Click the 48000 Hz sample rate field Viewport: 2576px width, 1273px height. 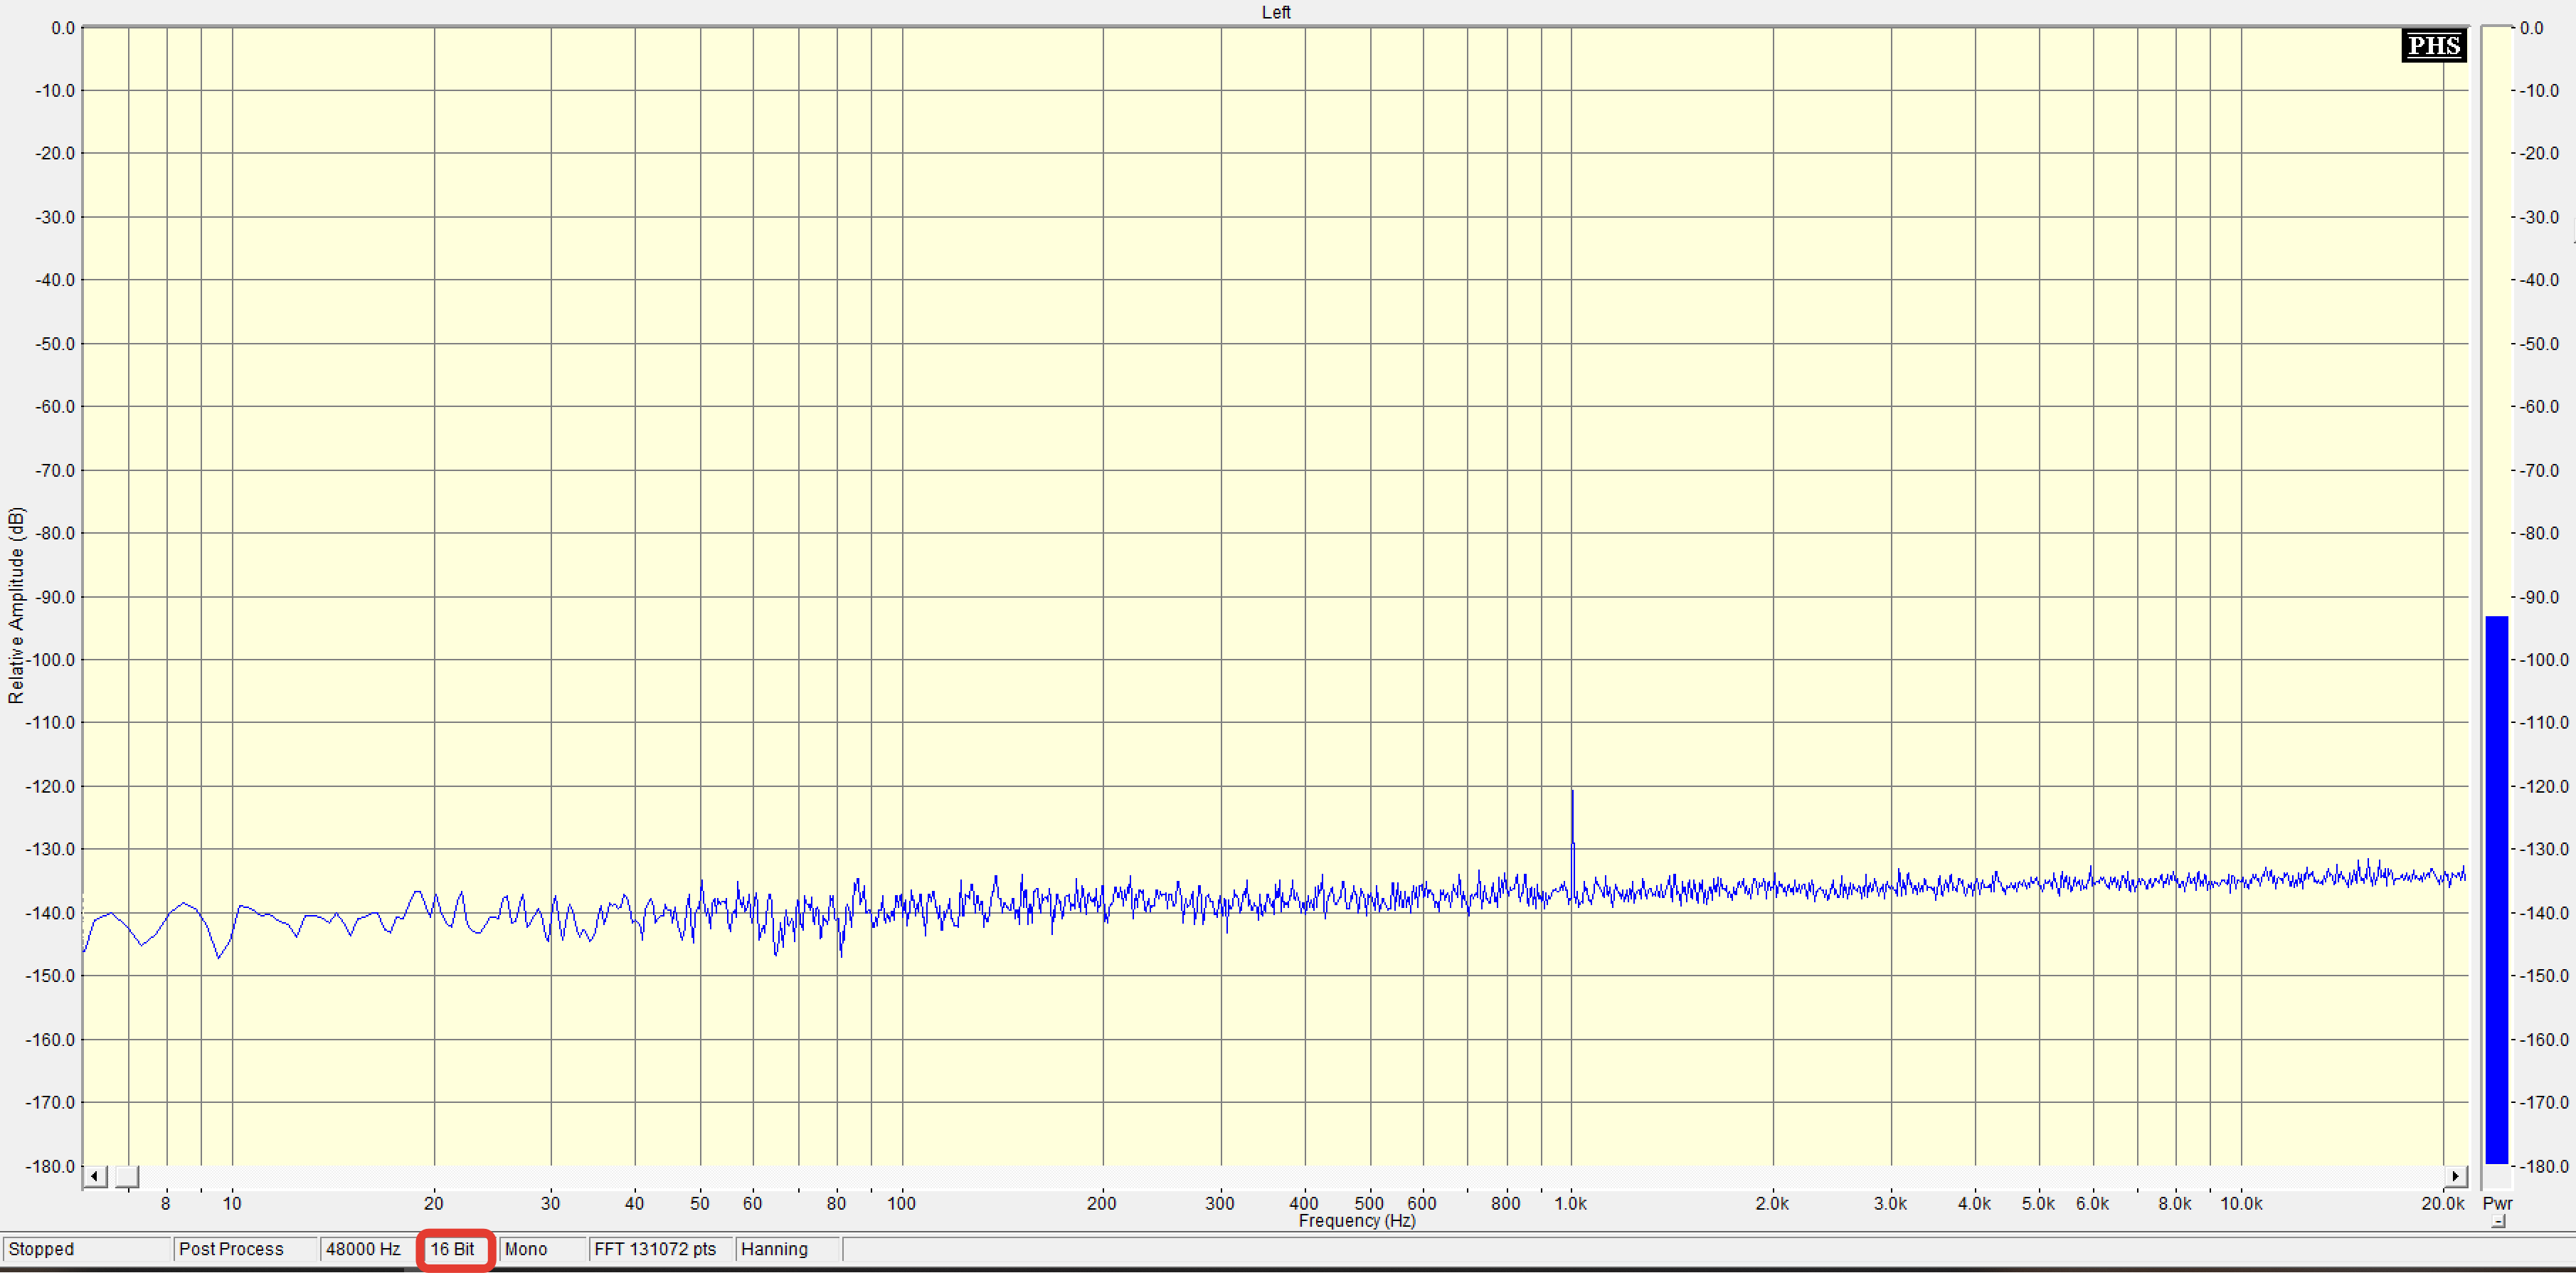[364, 1249]
